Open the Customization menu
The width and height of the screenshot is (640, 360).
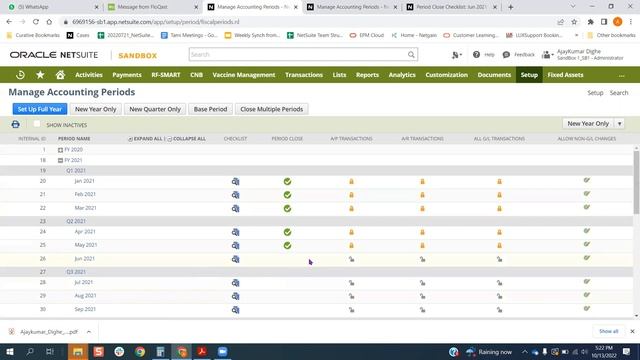click(x=447, y=75)
